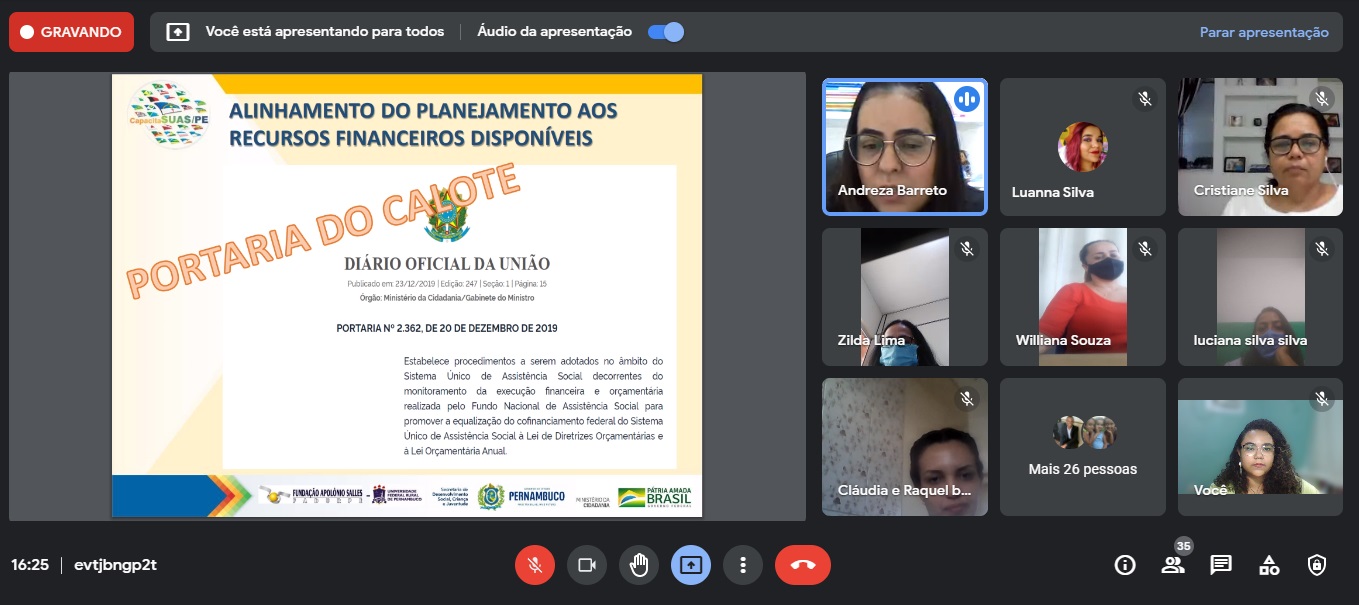This screenshot has height=605, width=1359.
Task: Click Cristiane Silva's video tile
Action: [x=1260, y=147]
